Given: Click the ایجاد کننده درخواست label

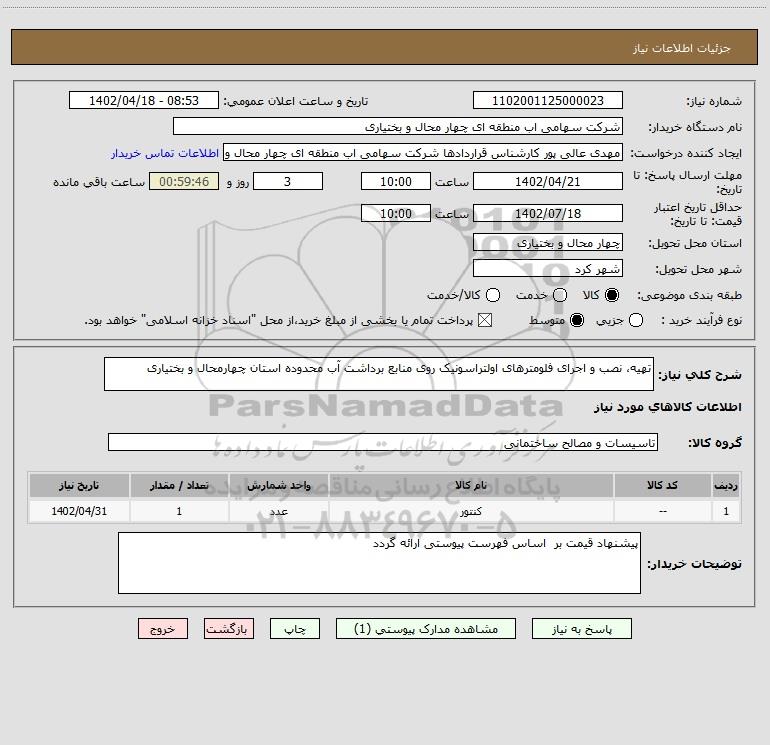Looking at the screenshot, I should 686,154.
